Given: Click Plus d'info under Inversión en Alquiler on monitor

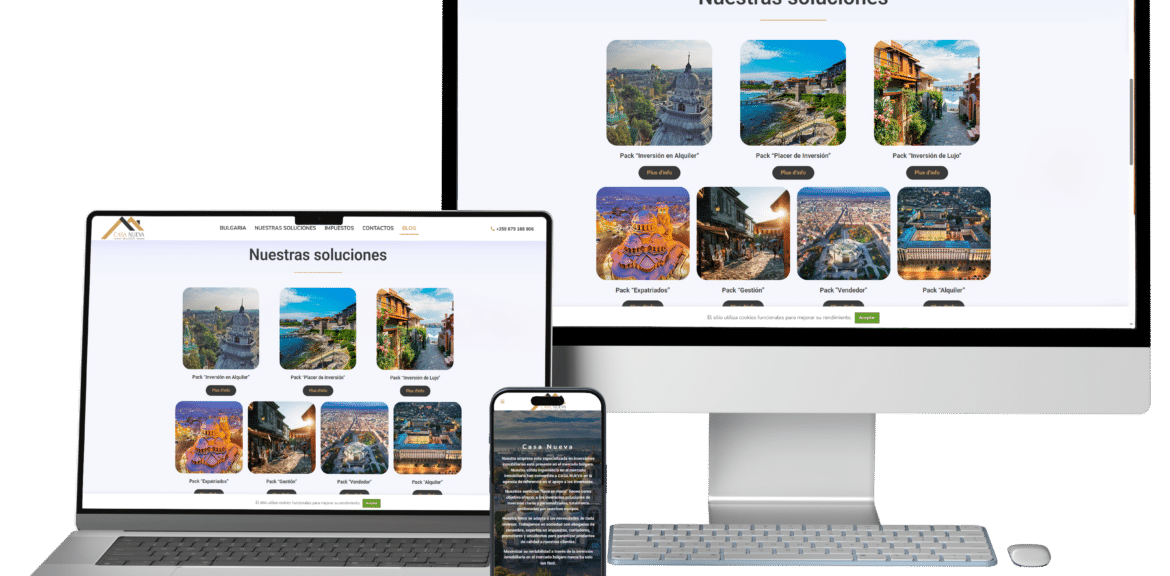Looking at the screenshot, I should pyautogui.click(x=659, y=172).
